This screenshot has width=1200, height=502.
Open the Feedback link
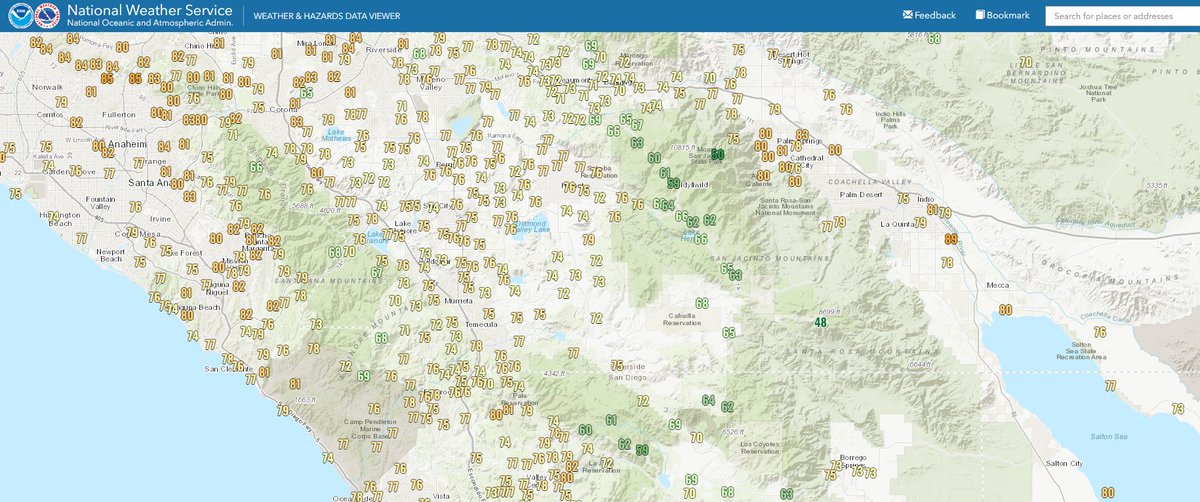tap(929, 15)
